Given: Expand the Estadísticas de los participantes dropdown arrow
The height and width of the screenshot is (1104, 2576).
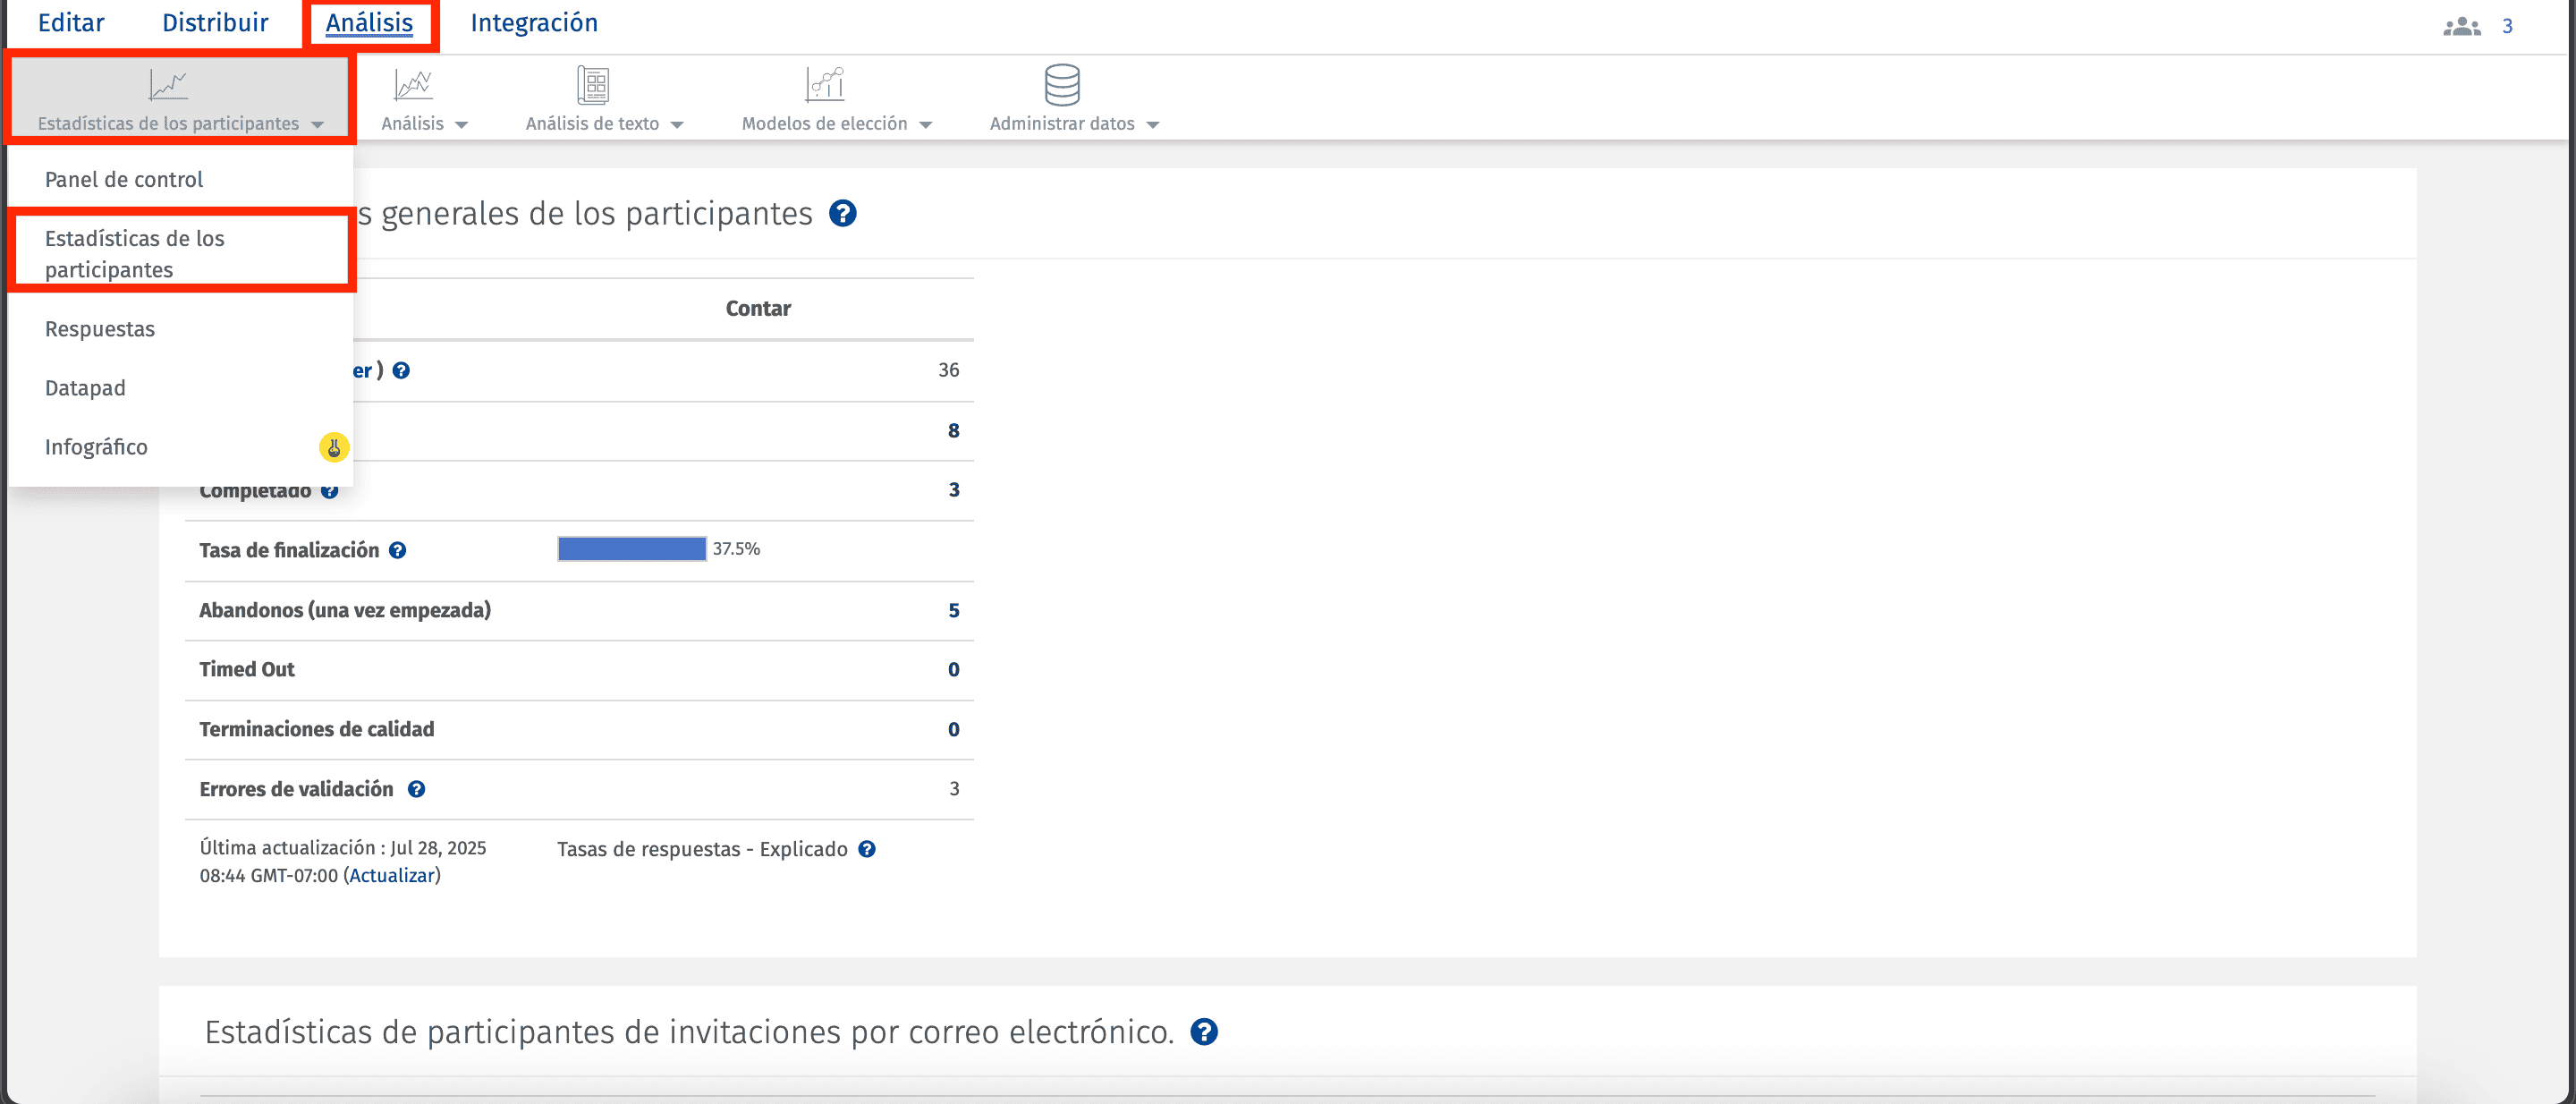Looking at the screenshot, I should pyautogui.click(x=318, y=124).
